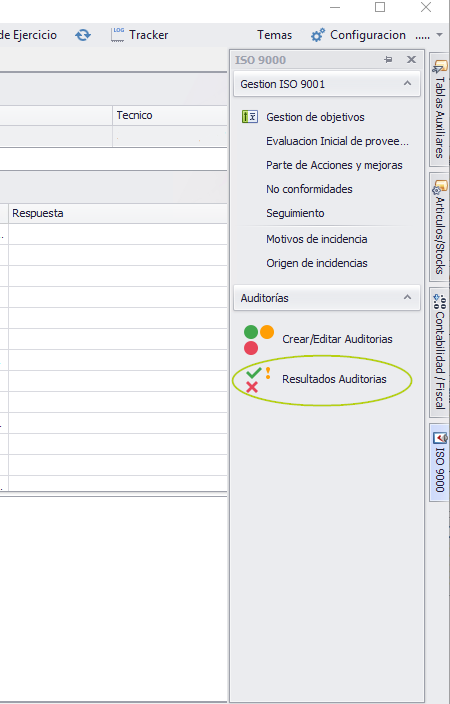Viewport: 450px width, 704px height.
Task: Pin the ISO 9000 panel
Action: click(388, 60)
